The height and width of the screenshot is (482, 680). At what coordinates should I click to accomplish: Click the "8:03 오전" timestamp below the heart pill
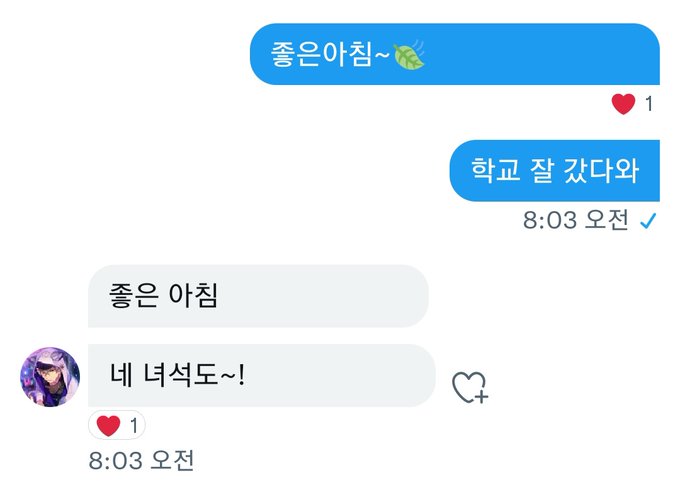pos(141,461)
